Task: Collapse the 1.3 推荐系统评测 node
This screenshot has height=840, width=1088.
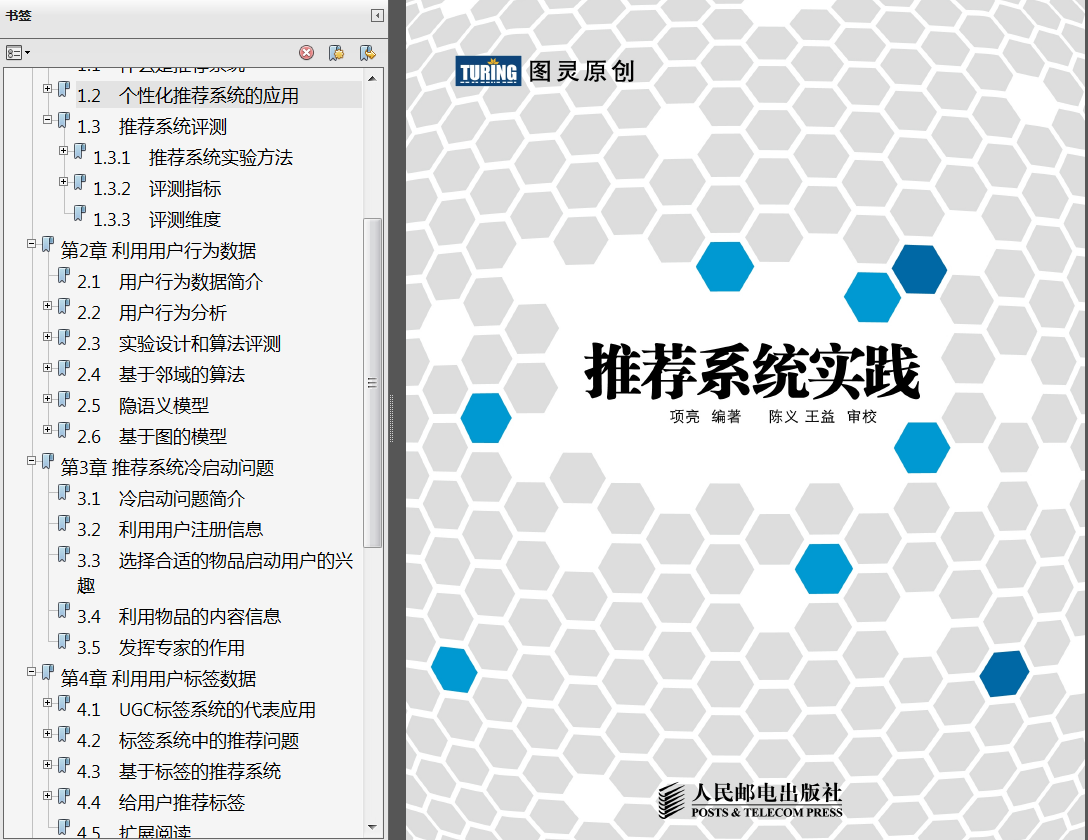Action: pos(47,119)
